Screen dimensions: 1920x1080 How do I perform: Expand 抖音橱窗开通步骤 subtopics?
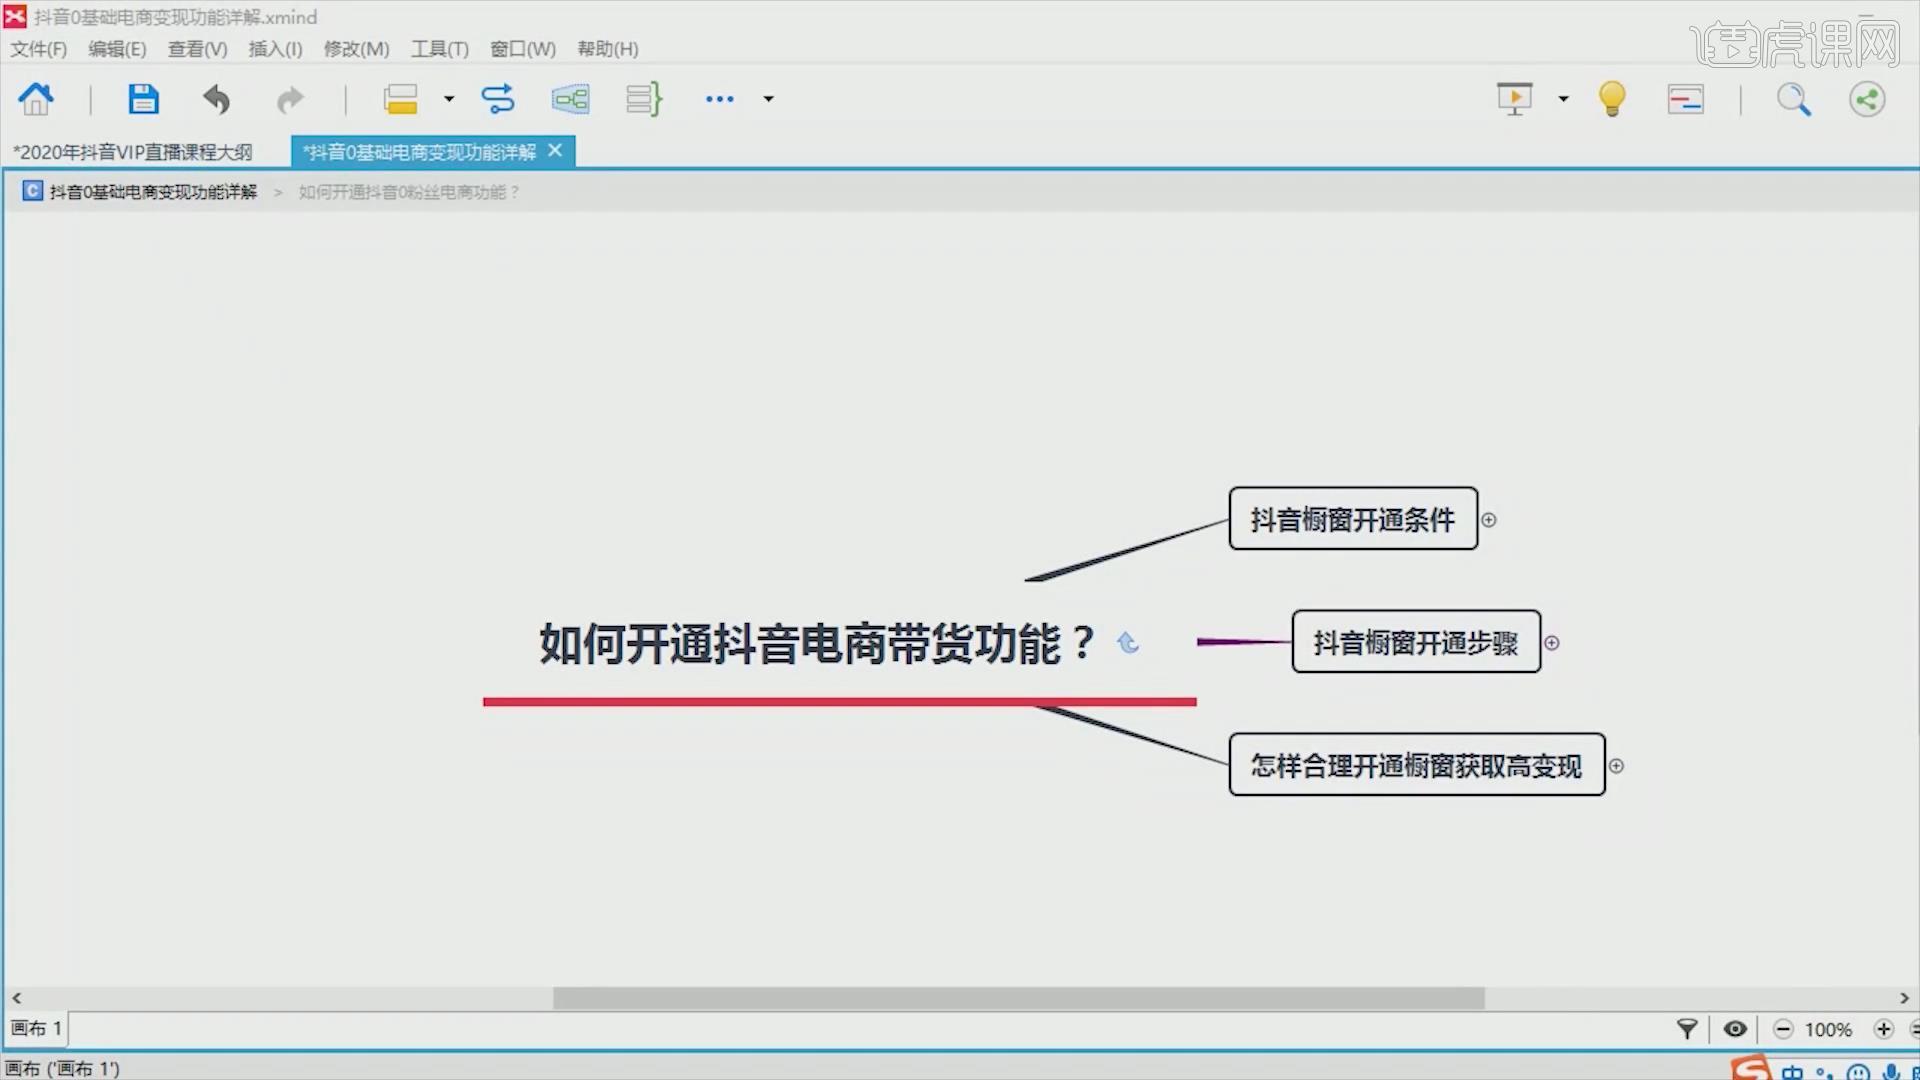(x=1552, y=643)
